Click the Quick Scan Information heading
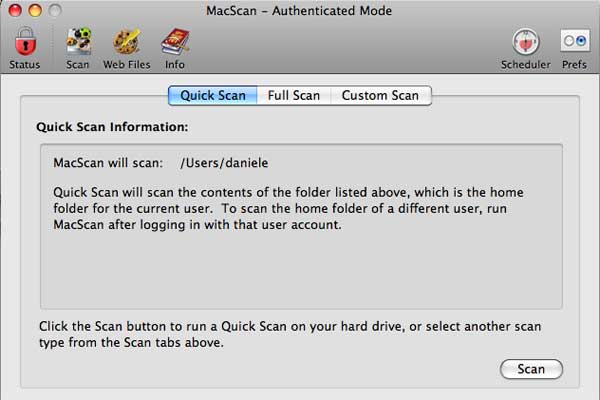600x400 pixels. point(112,128)
